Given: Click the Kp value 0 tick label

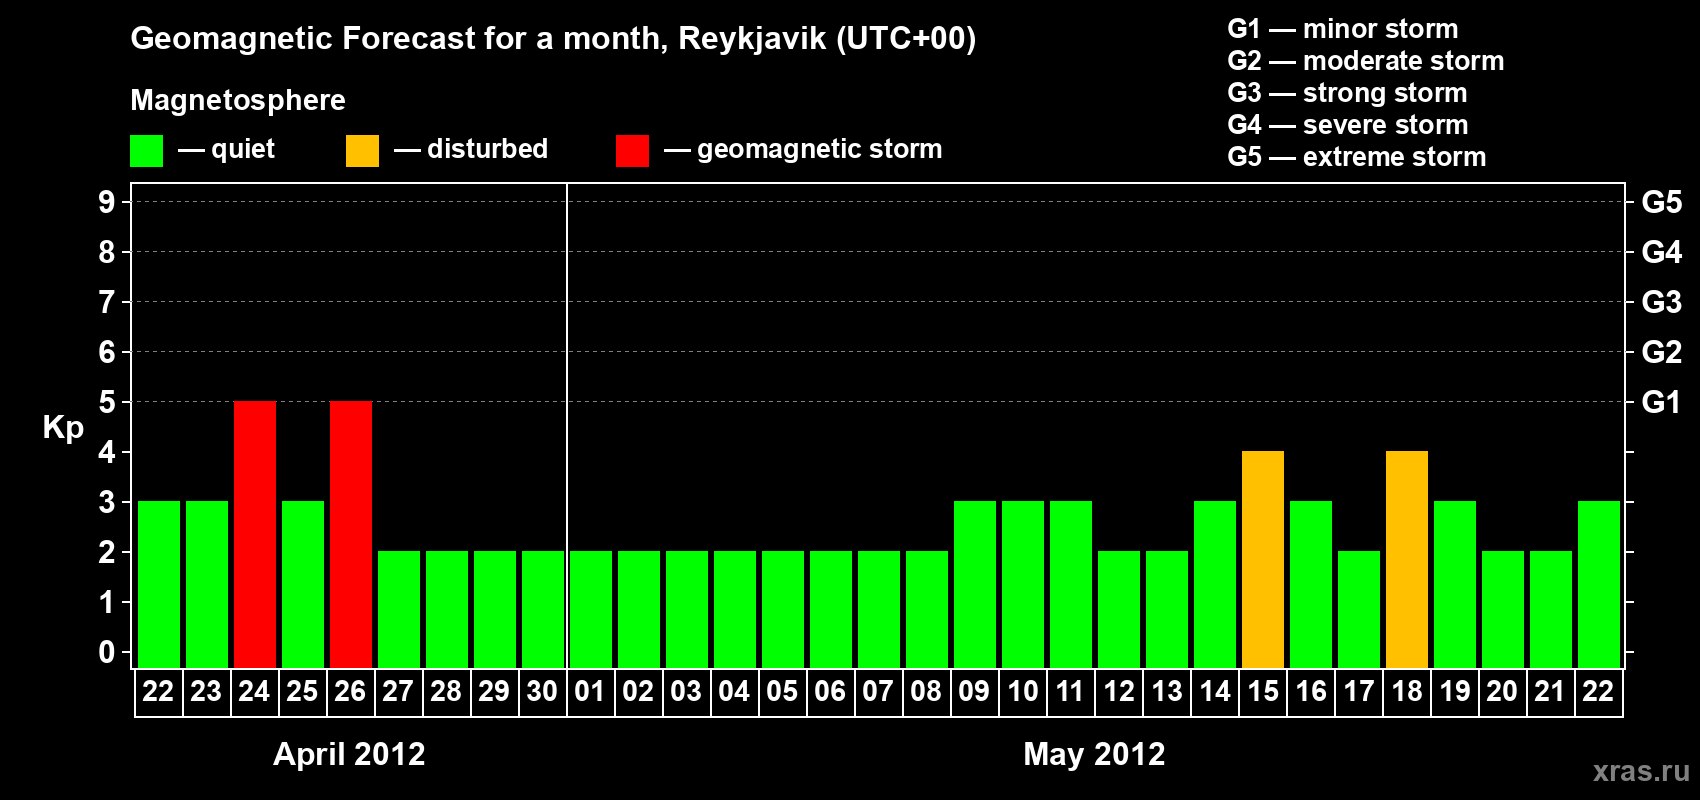Looking at the screenshot, I should point(107,652).
